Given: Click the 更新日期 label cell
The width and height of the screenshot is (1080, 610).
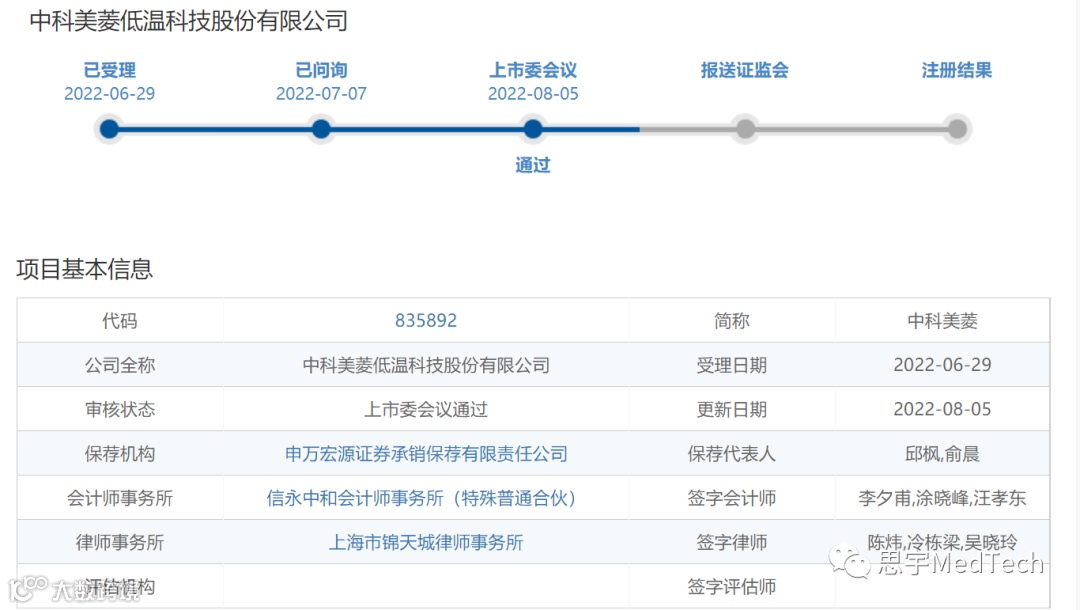Looking at the screenshot, I should coord(731,410).
